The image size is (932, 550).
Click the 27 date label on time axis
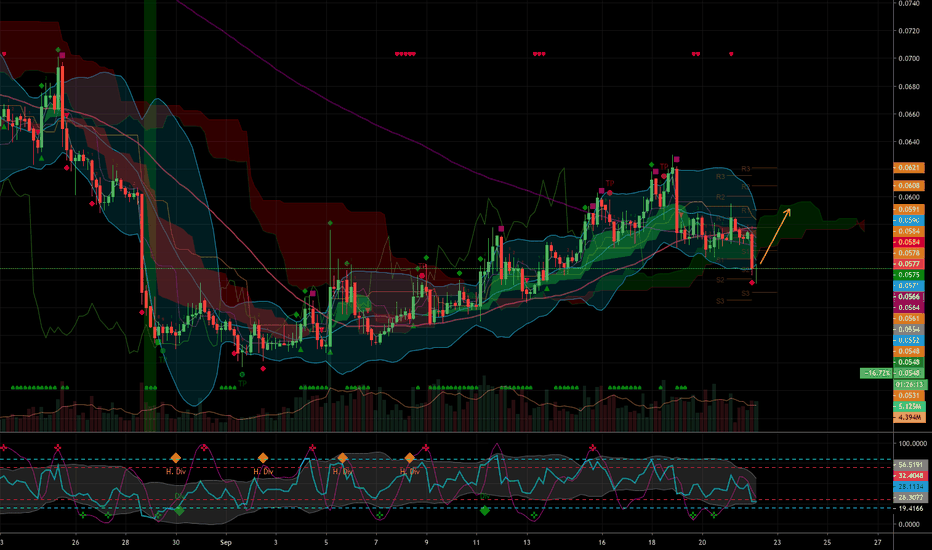click(877, 542)
